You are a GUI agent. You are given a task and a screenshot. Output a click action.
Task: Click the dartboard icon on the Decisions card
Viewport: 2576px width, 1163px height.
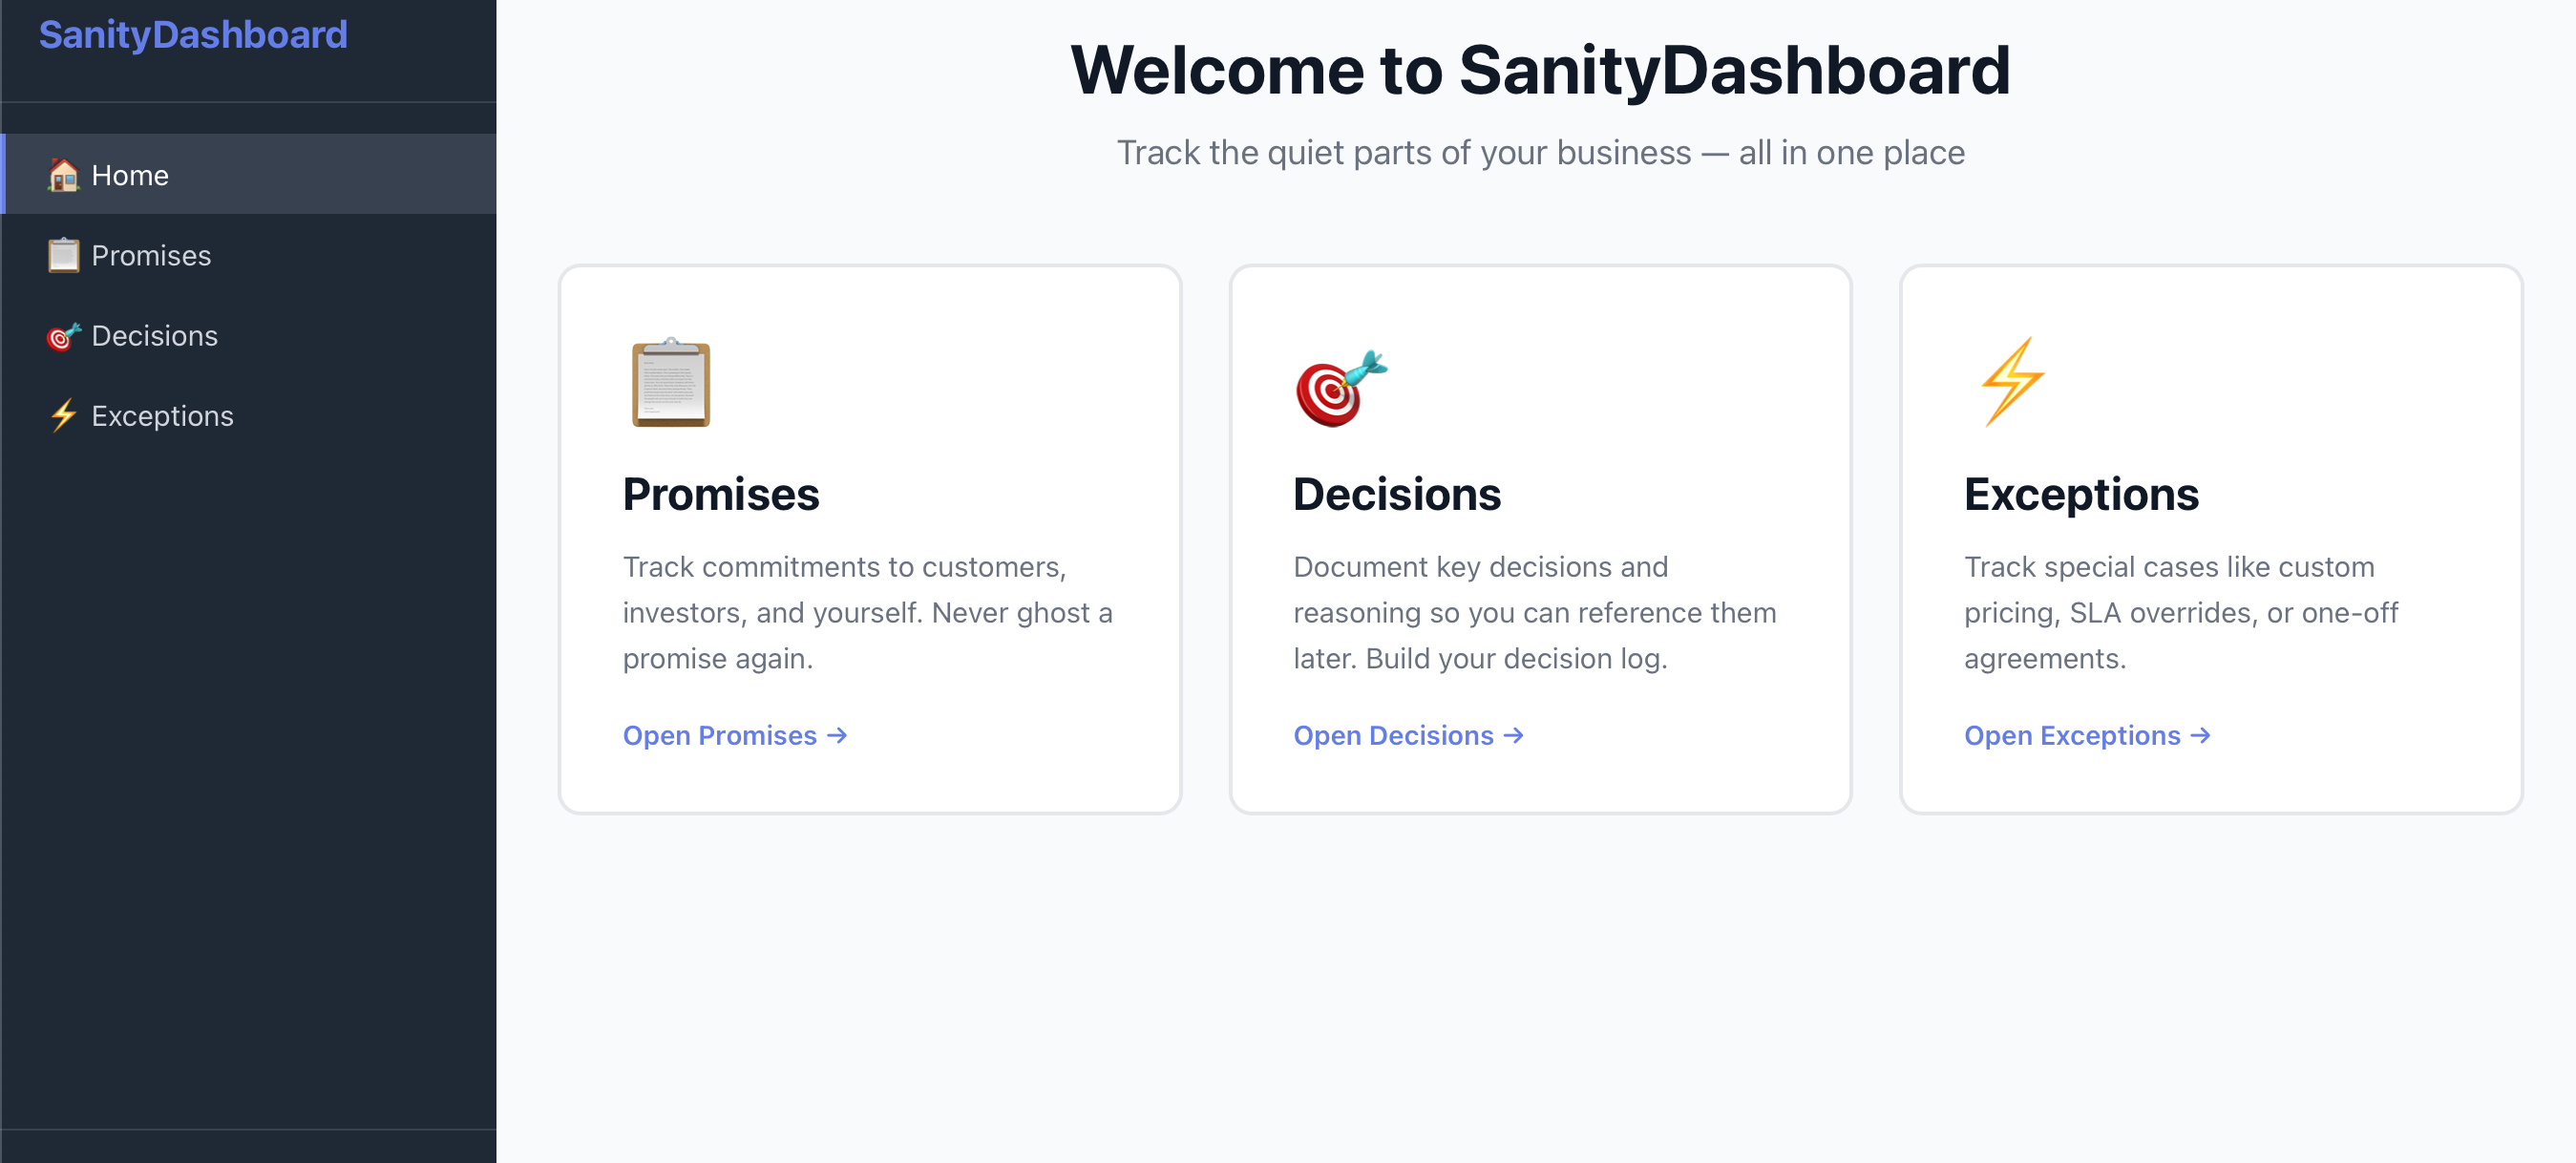(1339, 390)
